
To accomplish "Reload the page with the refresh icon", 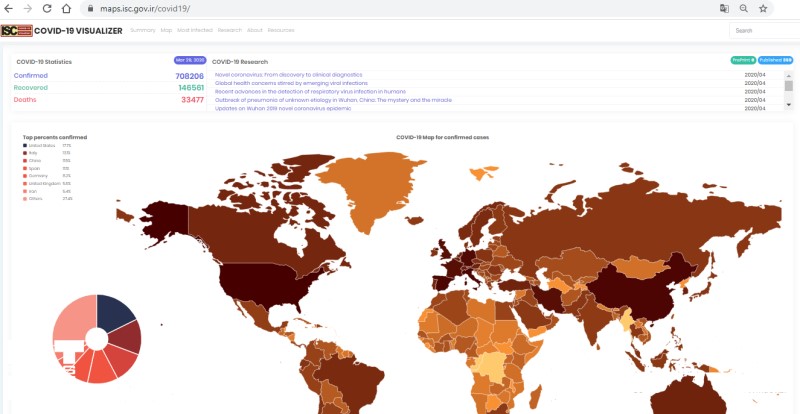I will point(47,8).
